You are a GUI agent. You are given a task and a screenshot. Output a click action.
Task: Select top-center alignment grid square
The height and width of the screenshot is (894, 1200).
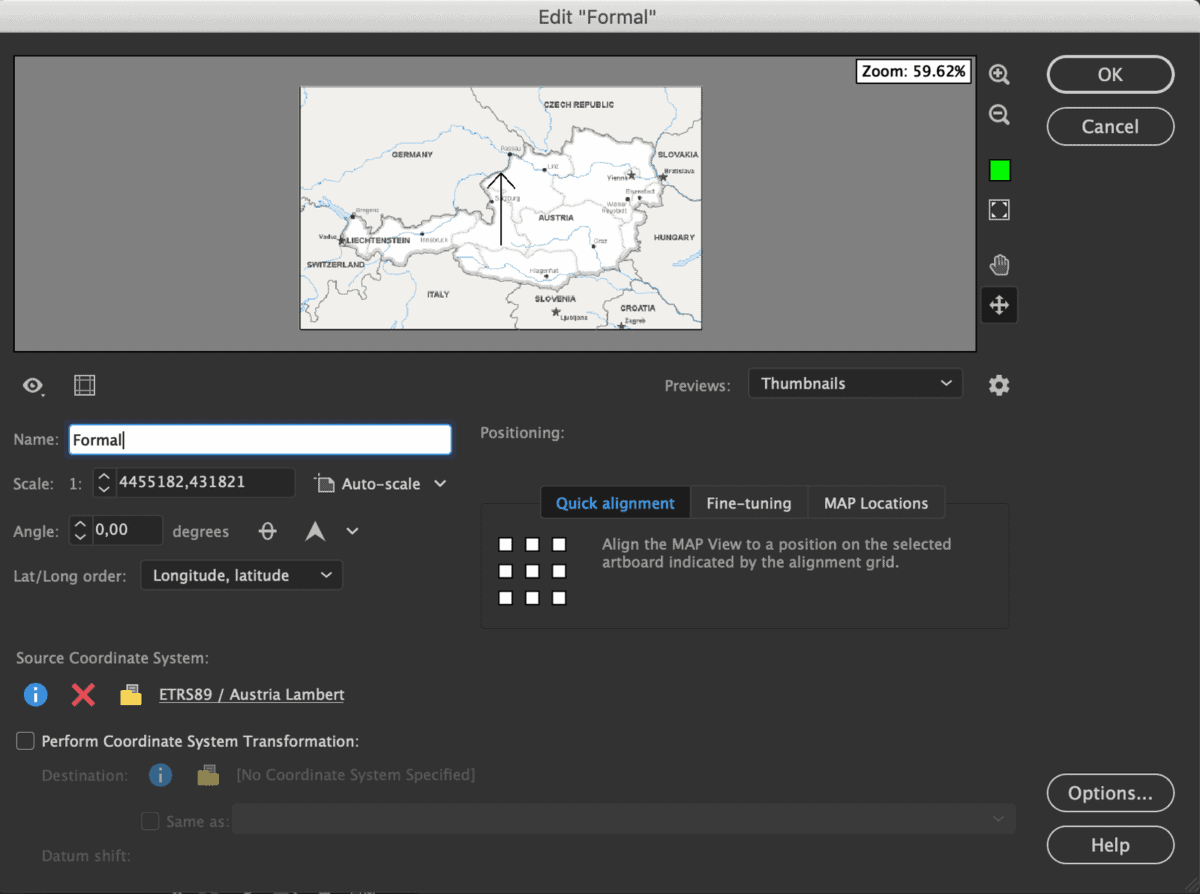[532, 545]
